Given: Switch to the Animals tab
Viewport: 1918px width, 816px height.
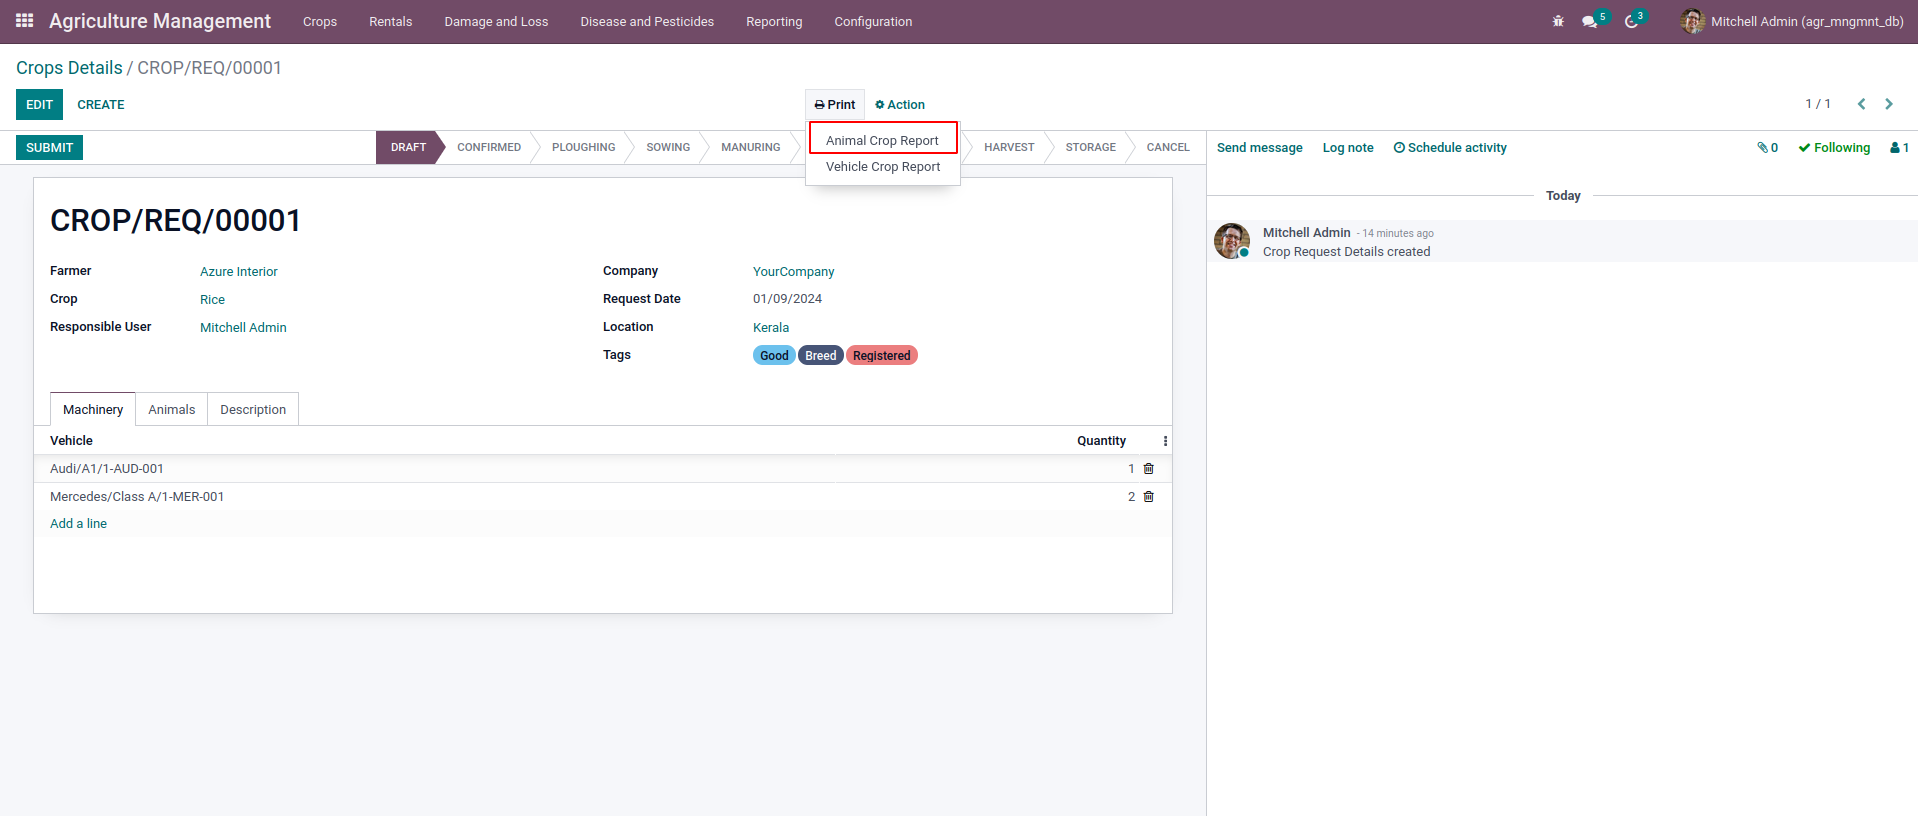Looking at the screenshot, I should pyautogui.click(x=172, y=410).
